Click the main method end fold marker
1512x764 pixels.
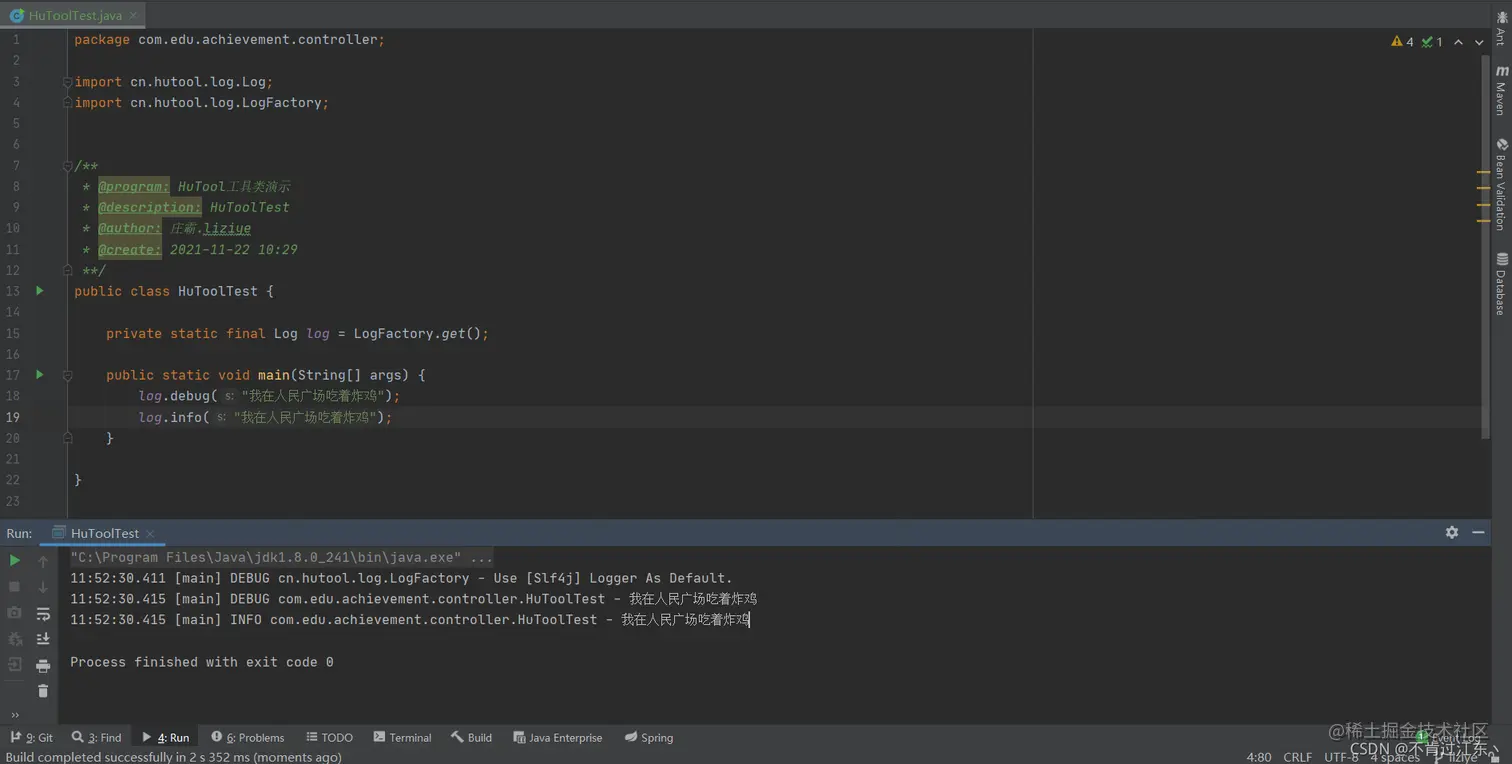pos(67,438)
